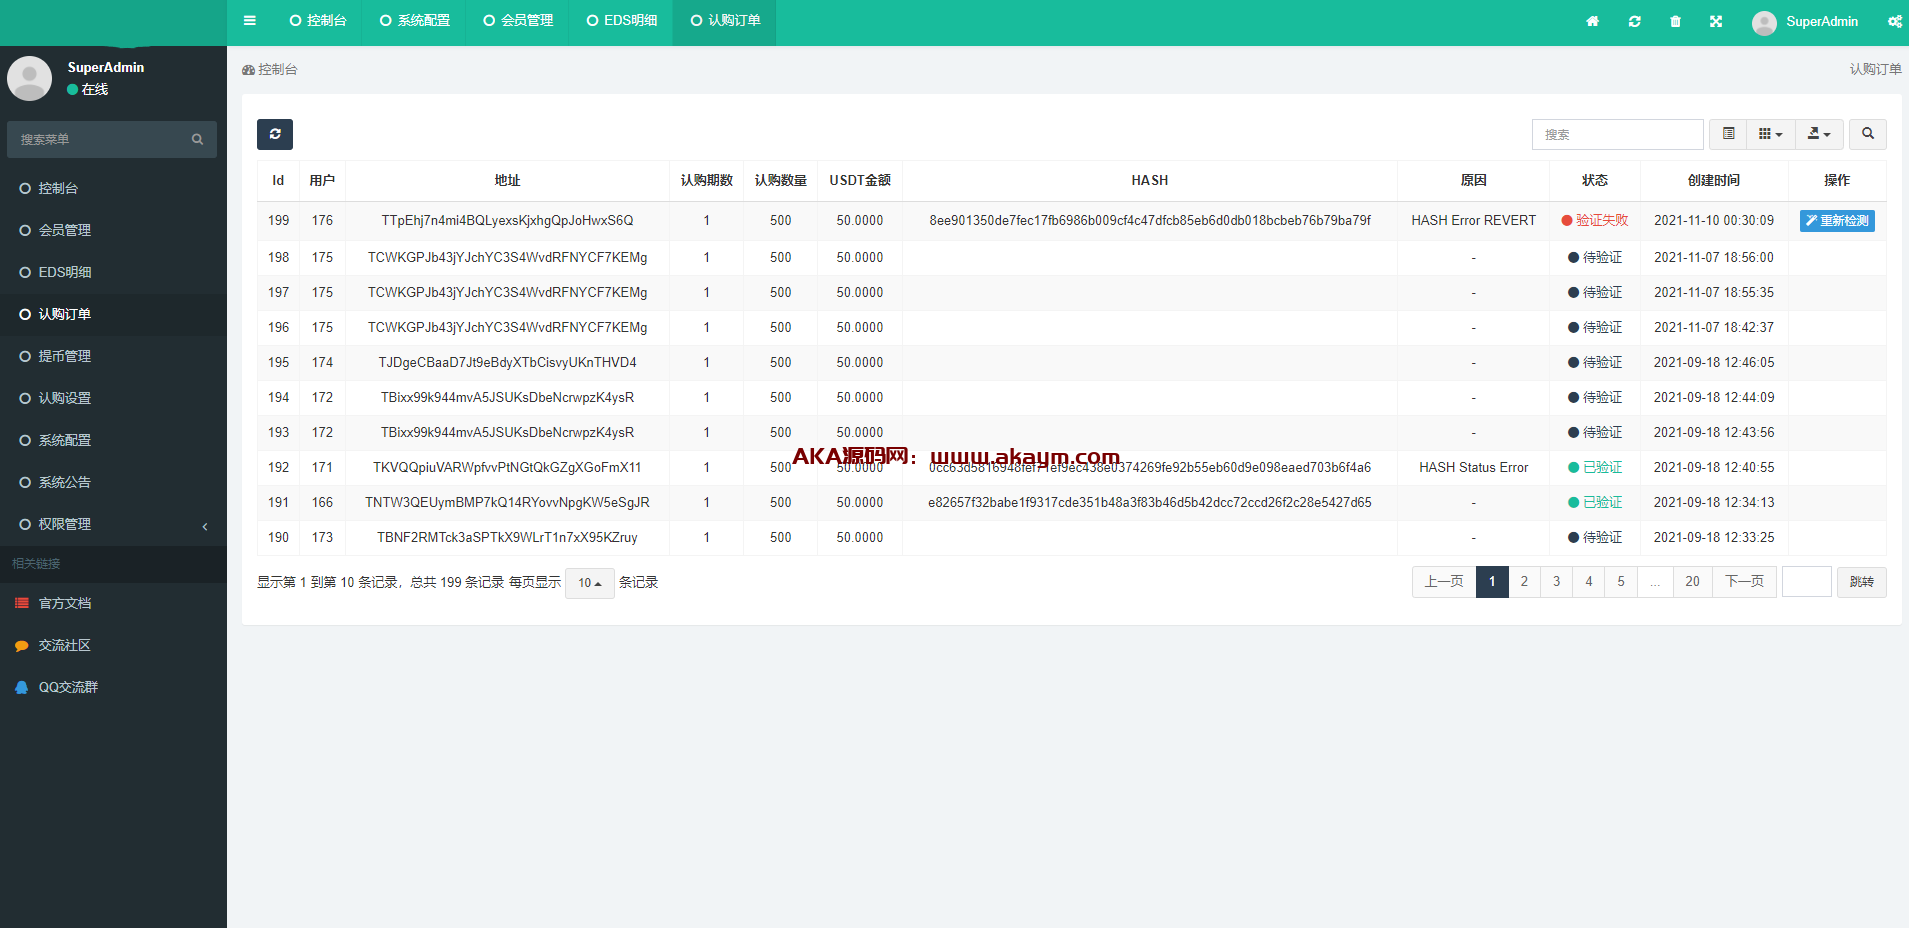
Task: Toggle the hamburger sidebar menu icon
Action: point(250,21)
